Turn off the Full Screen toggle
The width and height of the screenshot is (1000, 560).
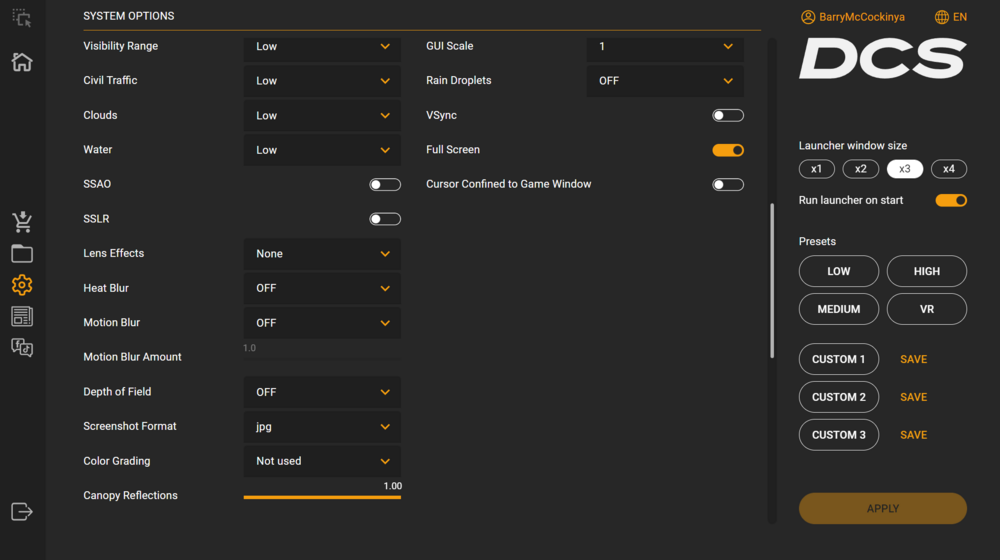(x=728, y=150)
